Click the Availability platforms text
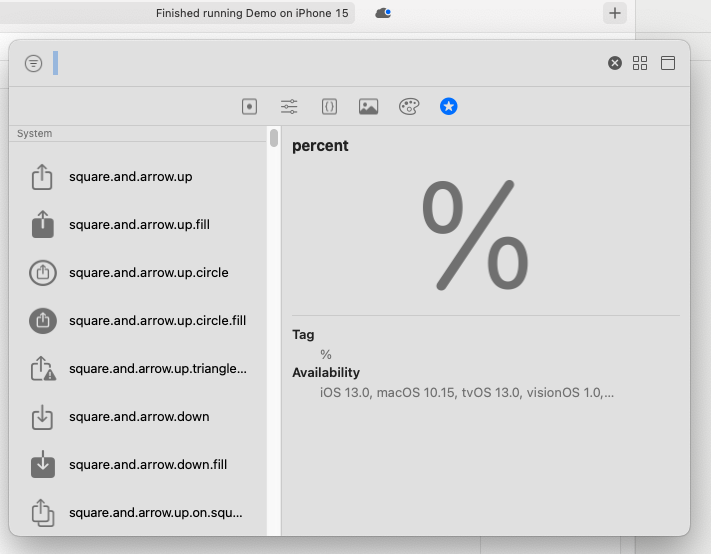This screenshot has width=711, height=554. [x=467, y=392]
